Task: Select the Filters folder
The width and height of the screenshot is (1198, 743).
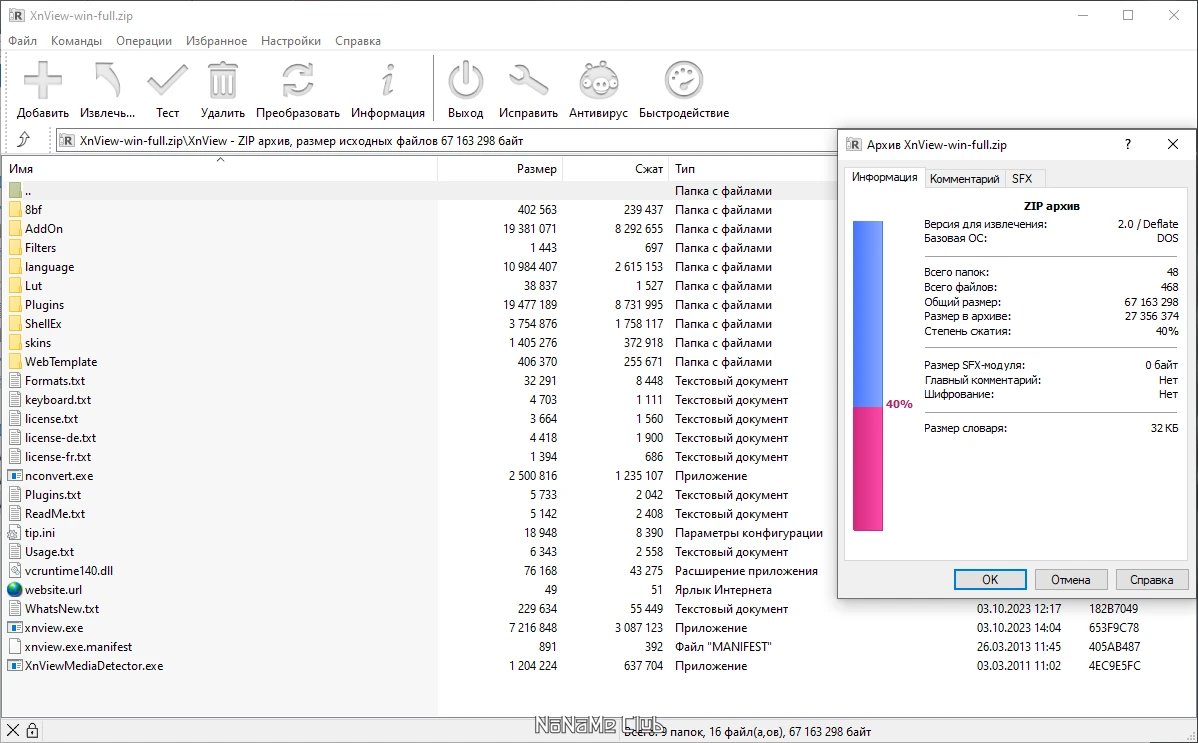Action: [40, 248]
